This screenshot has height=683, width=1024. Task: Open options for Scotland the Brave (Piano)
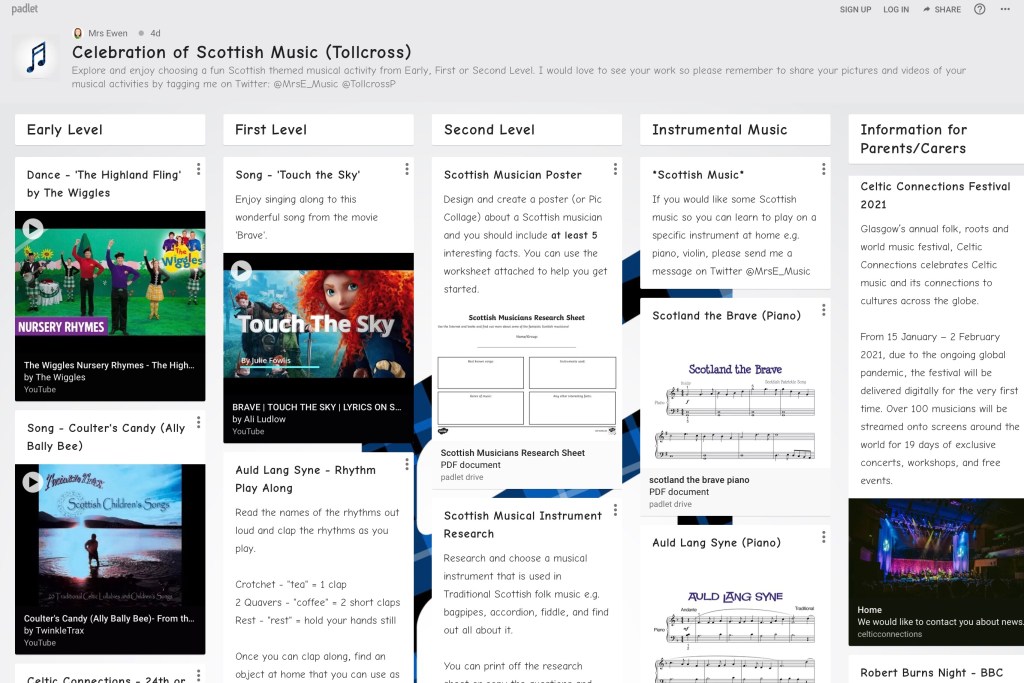(x=823, y=310)
